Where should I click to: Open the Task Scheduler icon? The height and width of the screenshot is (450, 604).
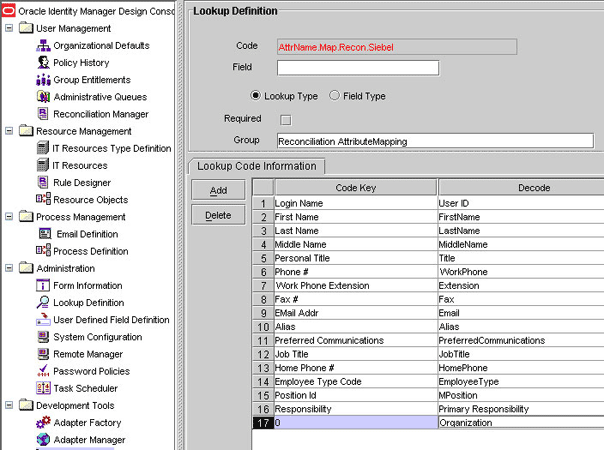pos(43,388)
